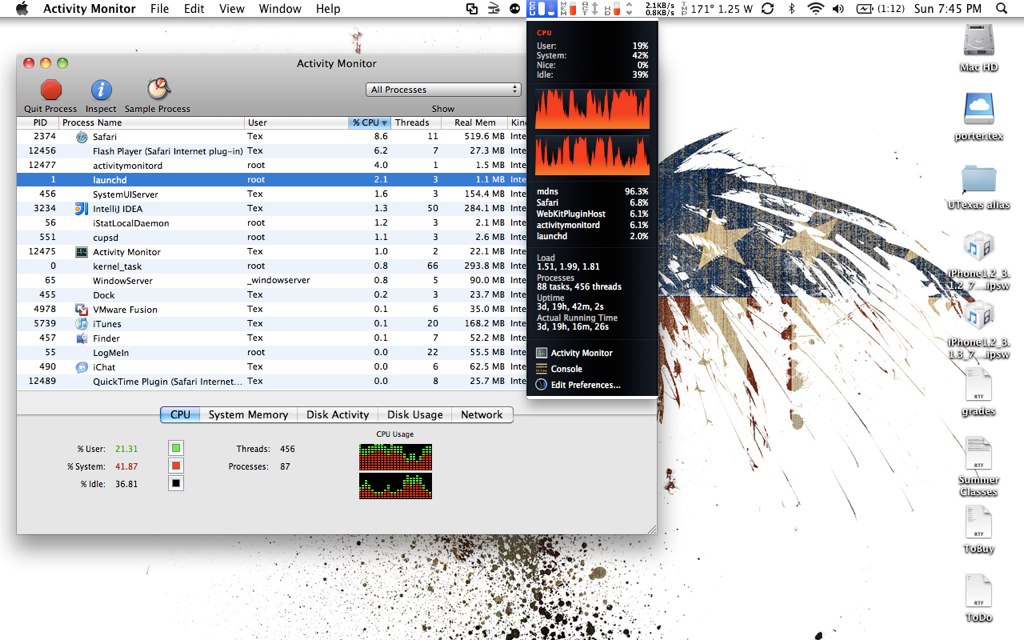Screen dimensions: 1024x640
Task: Click Edit Preferences in iStat dropdown
Action: (x=579, y=385)
